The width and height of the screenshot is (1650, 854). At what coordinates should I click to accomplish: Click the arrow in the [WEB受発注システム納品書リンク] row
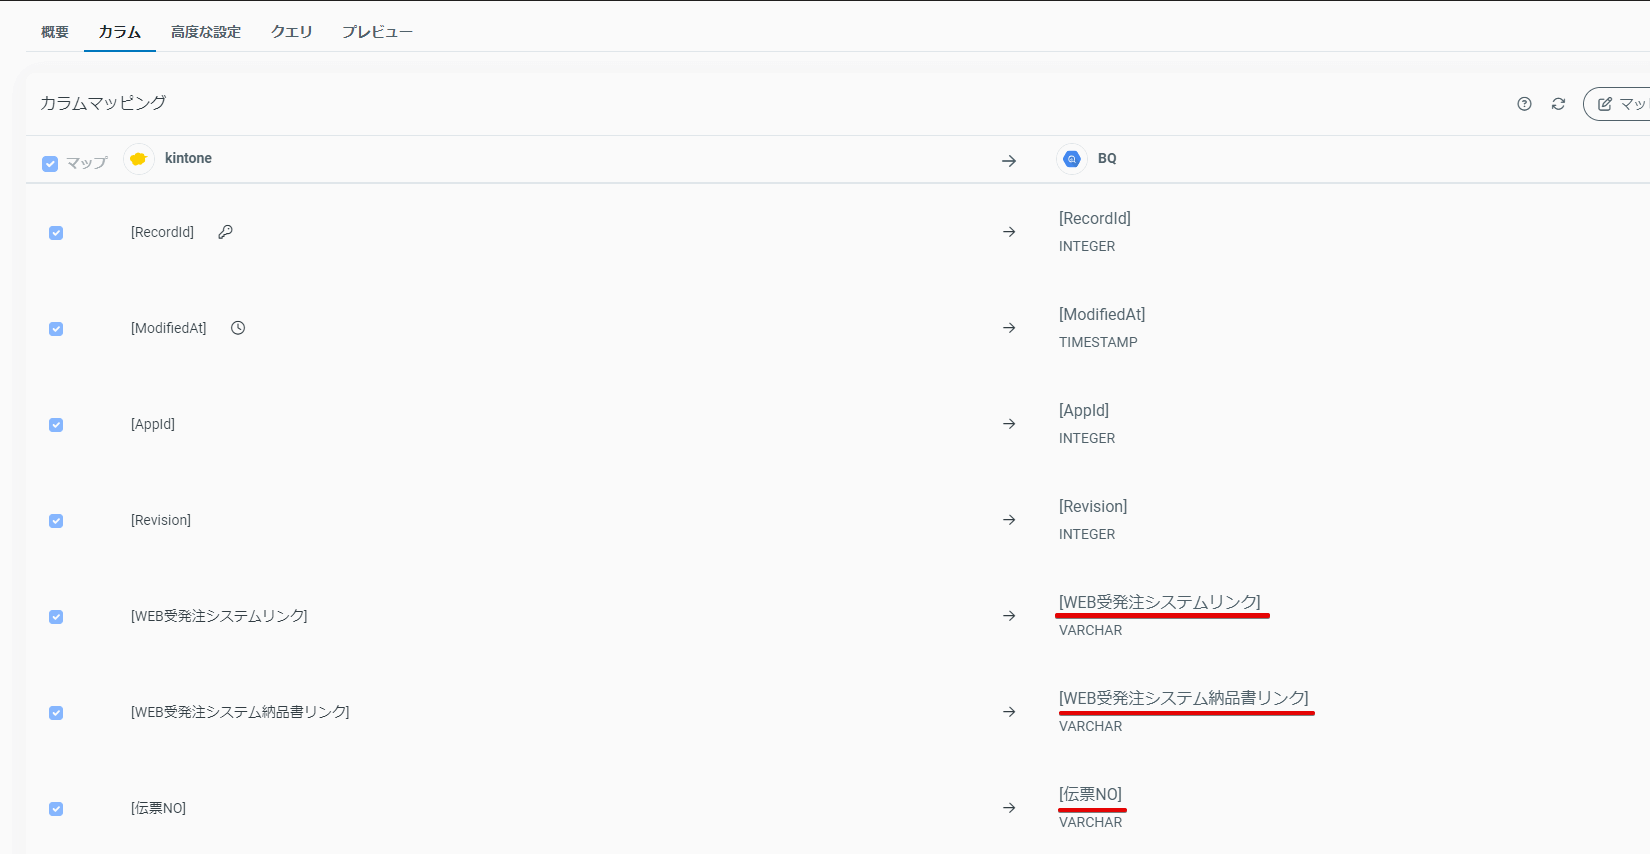(x=1009, y=712)
